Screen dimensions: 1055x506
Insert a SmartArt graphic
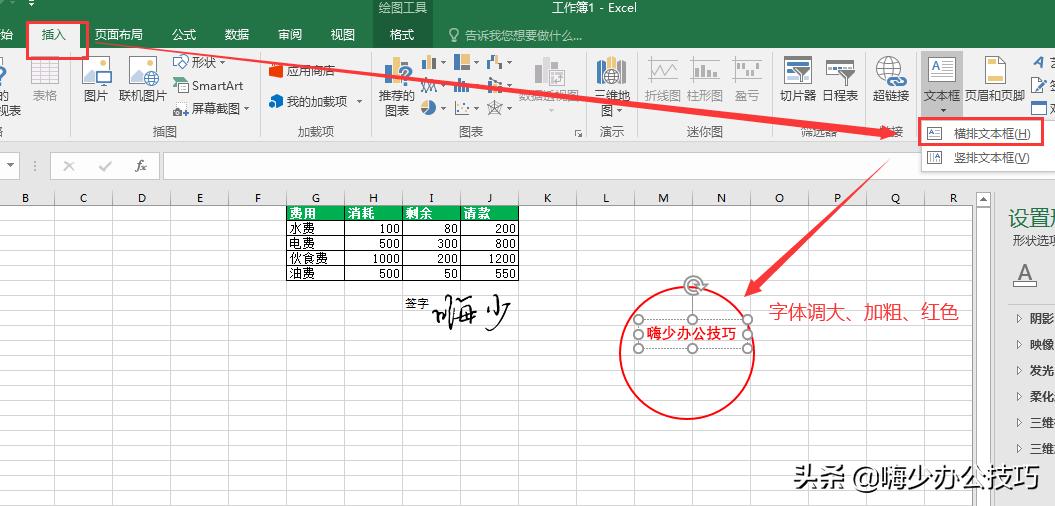point(208,85)
